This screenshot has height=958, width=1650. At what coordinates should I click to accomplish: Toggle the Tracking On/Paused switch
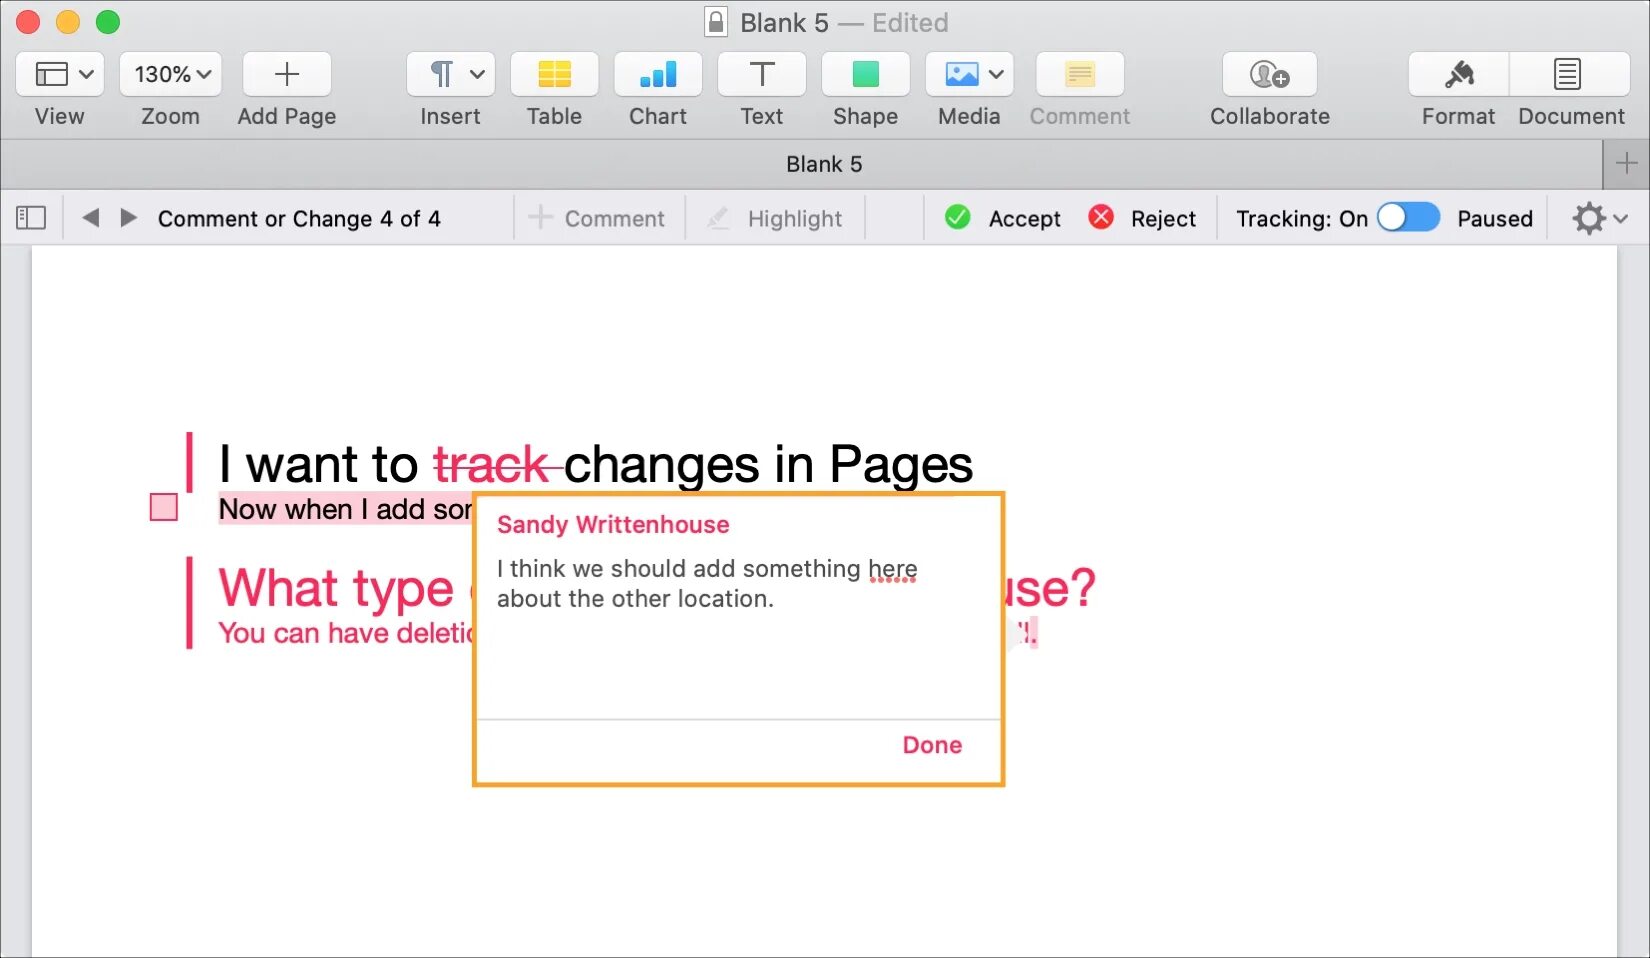click(1408, 217)
